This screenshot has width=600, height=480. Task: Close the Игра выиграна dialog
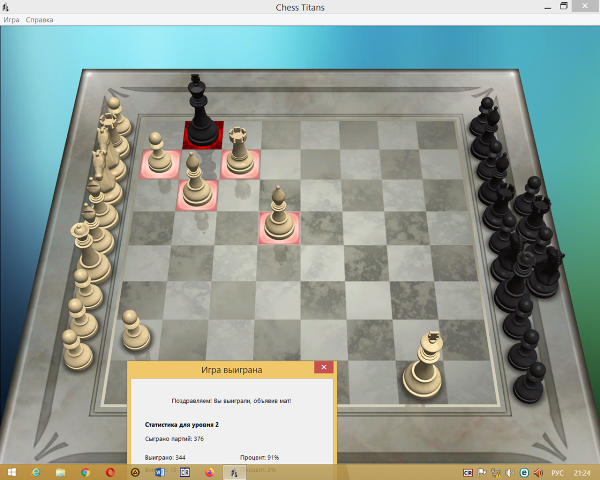(x=323, y=369)
